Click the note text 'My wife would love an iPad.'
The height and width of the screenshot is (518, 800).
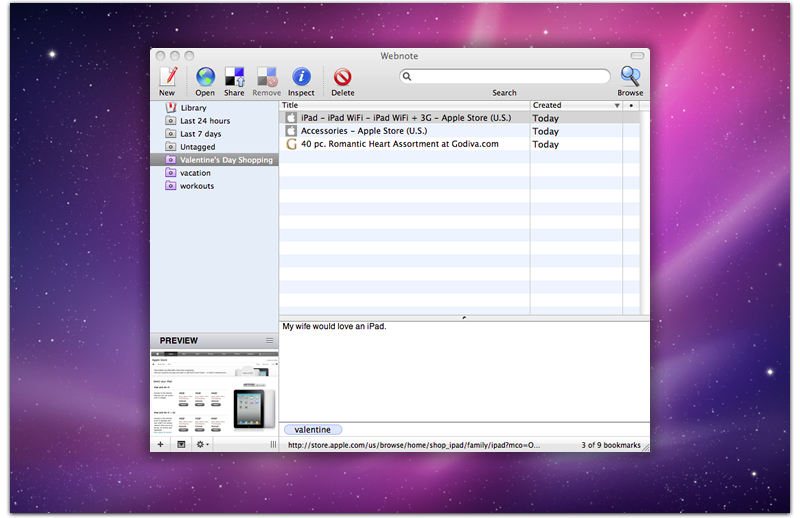tap(334, 326)
